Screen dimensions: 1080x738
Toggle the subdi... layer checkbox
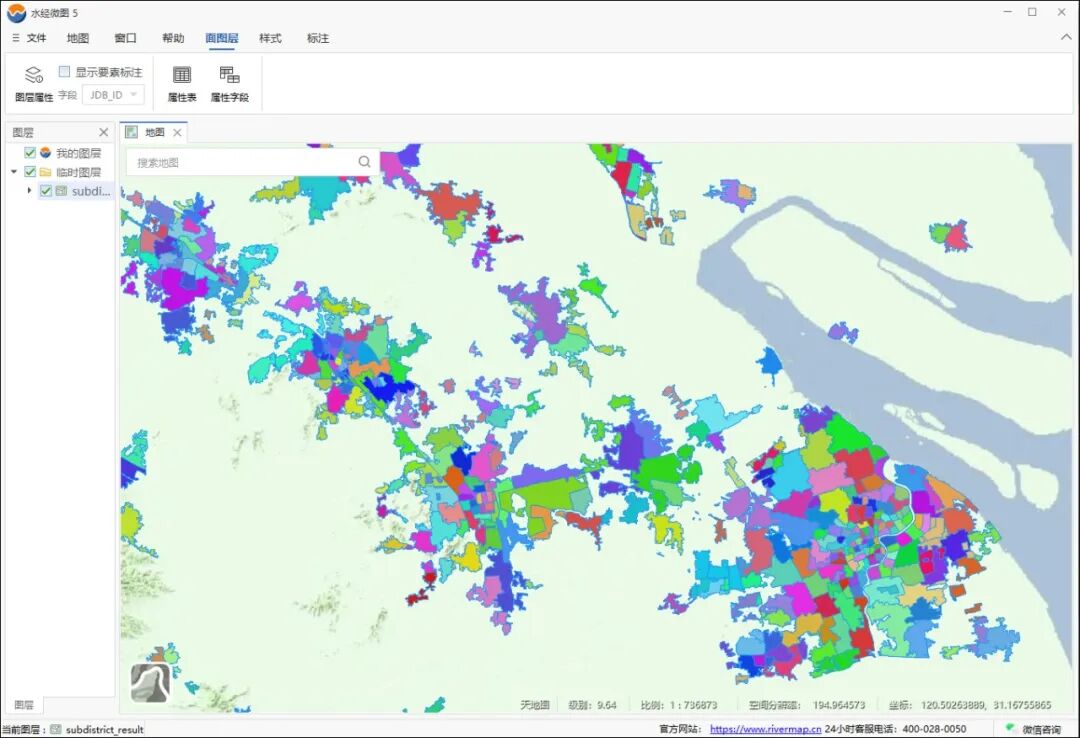[45, 191]
